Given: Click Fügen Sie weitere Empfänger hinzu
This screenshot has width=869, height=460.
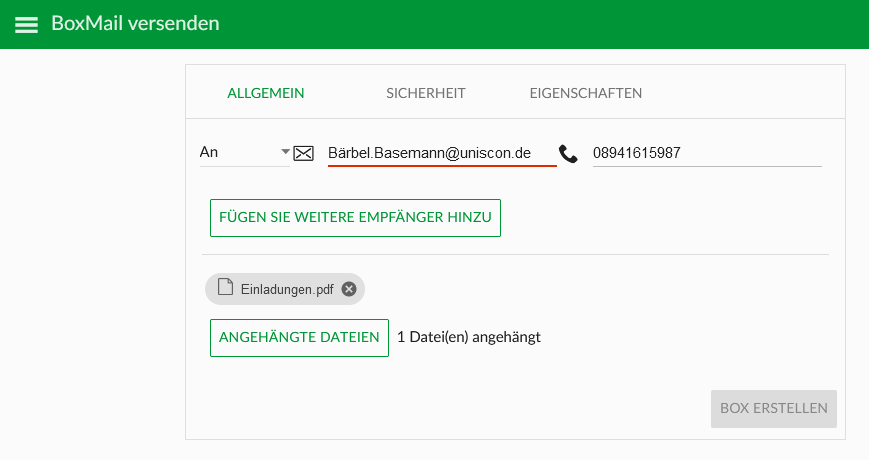Looking at the screenshot, I should pos(355,218).
